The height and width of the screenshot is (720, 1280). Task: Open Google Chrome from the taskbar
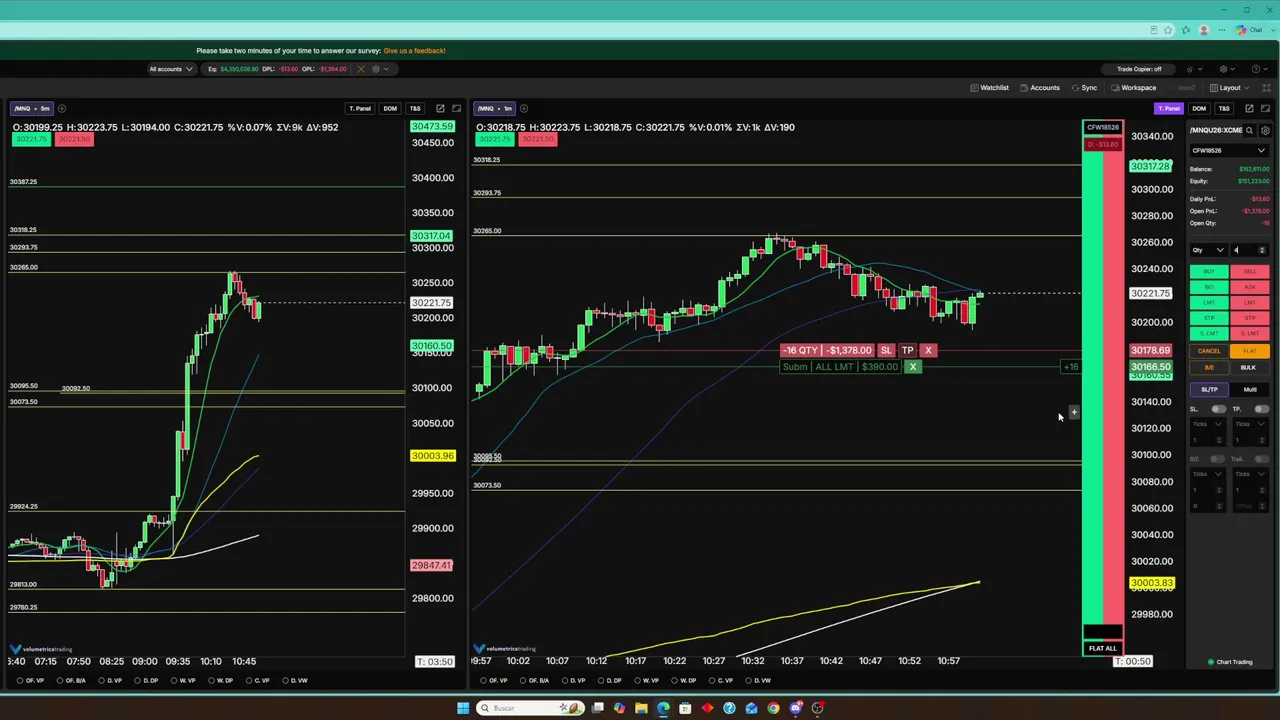pyautogui.click(x=774, y=708)
